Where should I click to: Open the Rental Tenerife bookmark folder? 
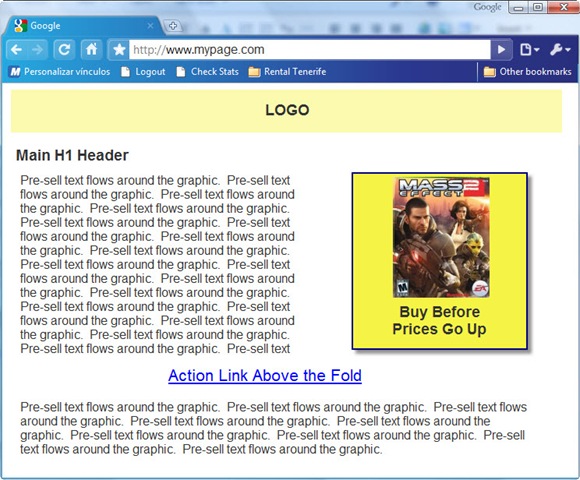[287, 72]
